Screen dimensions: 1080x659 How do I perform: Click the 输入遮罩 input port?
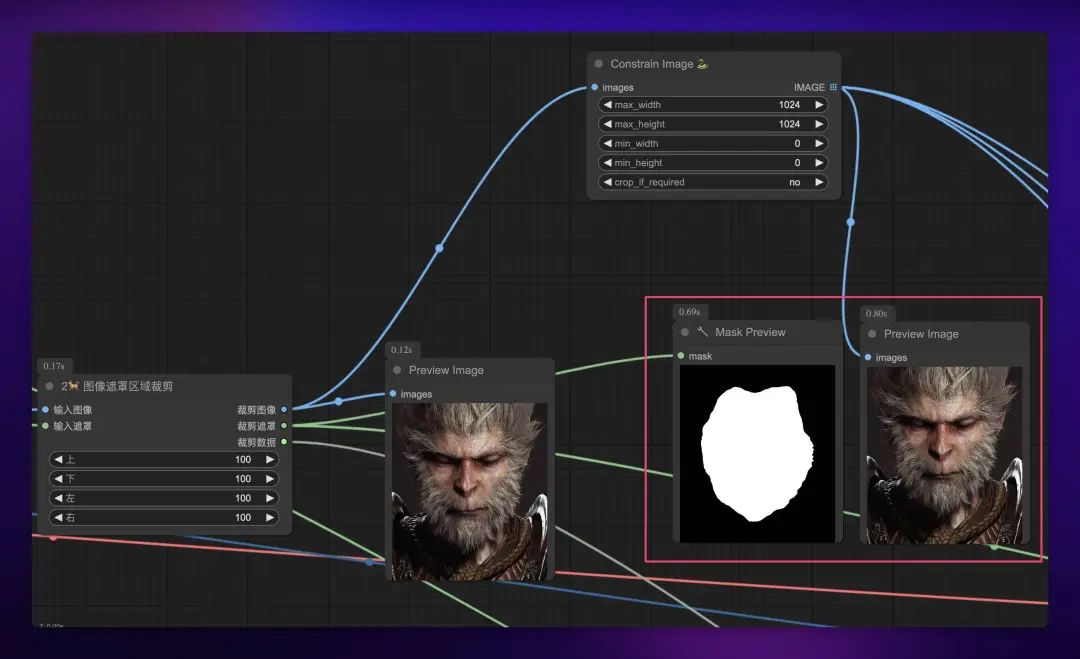[x=45, y=426]
